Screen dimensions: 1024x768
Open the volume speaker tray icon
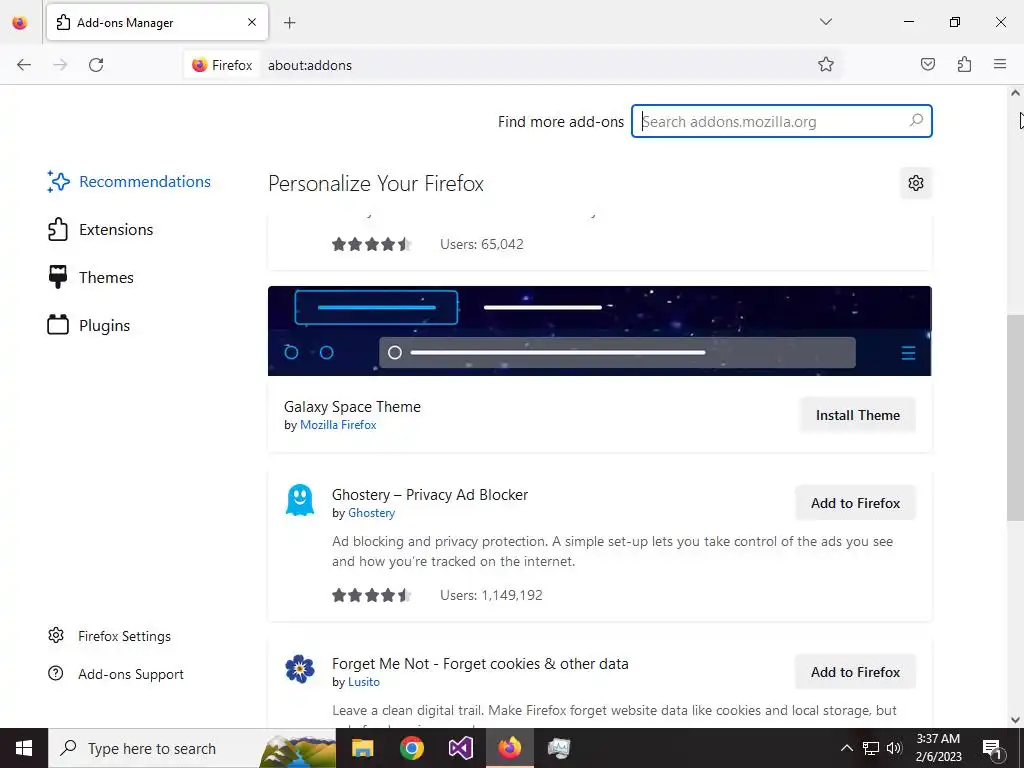tap(894, 748)
